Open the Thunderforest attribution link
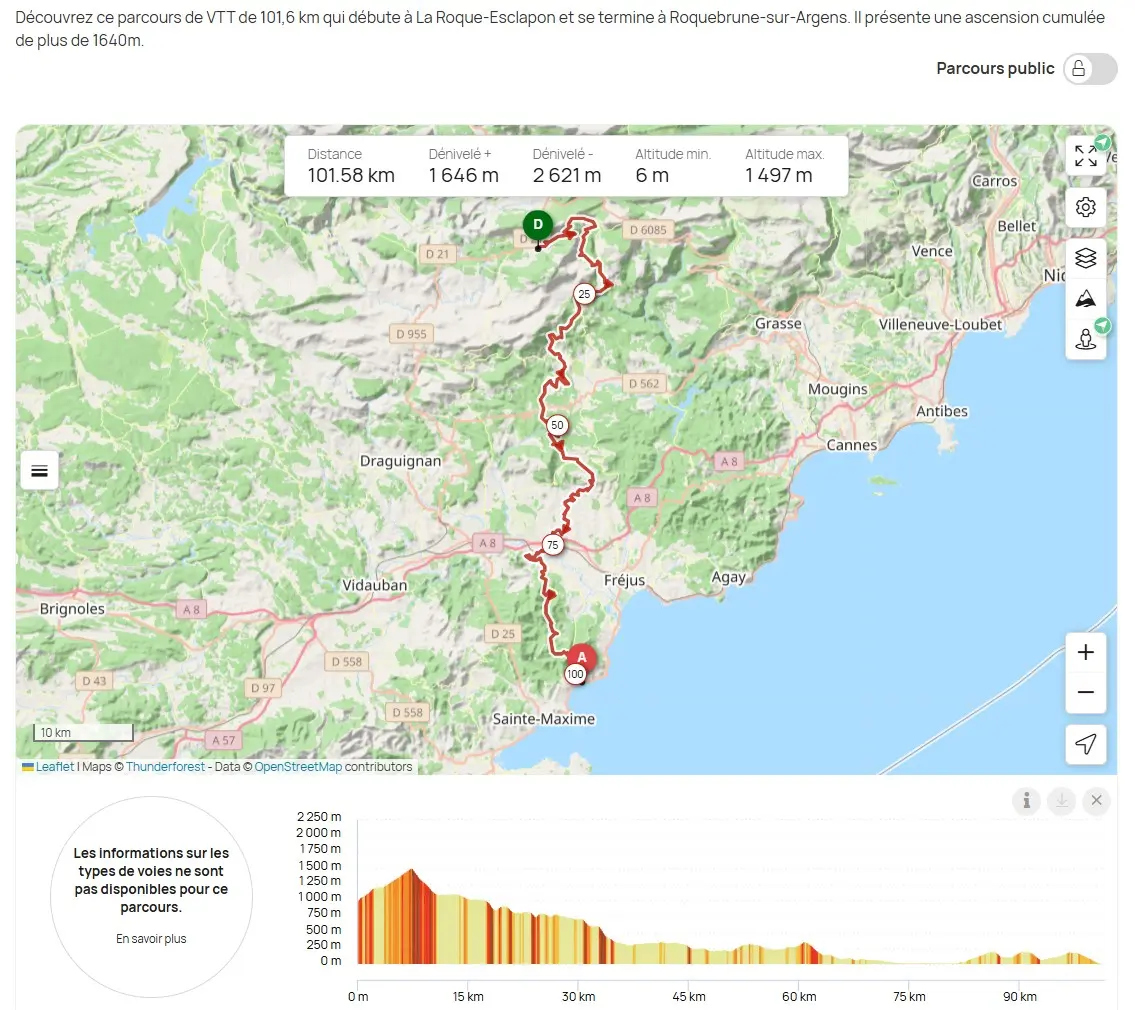 pos(165,767)
